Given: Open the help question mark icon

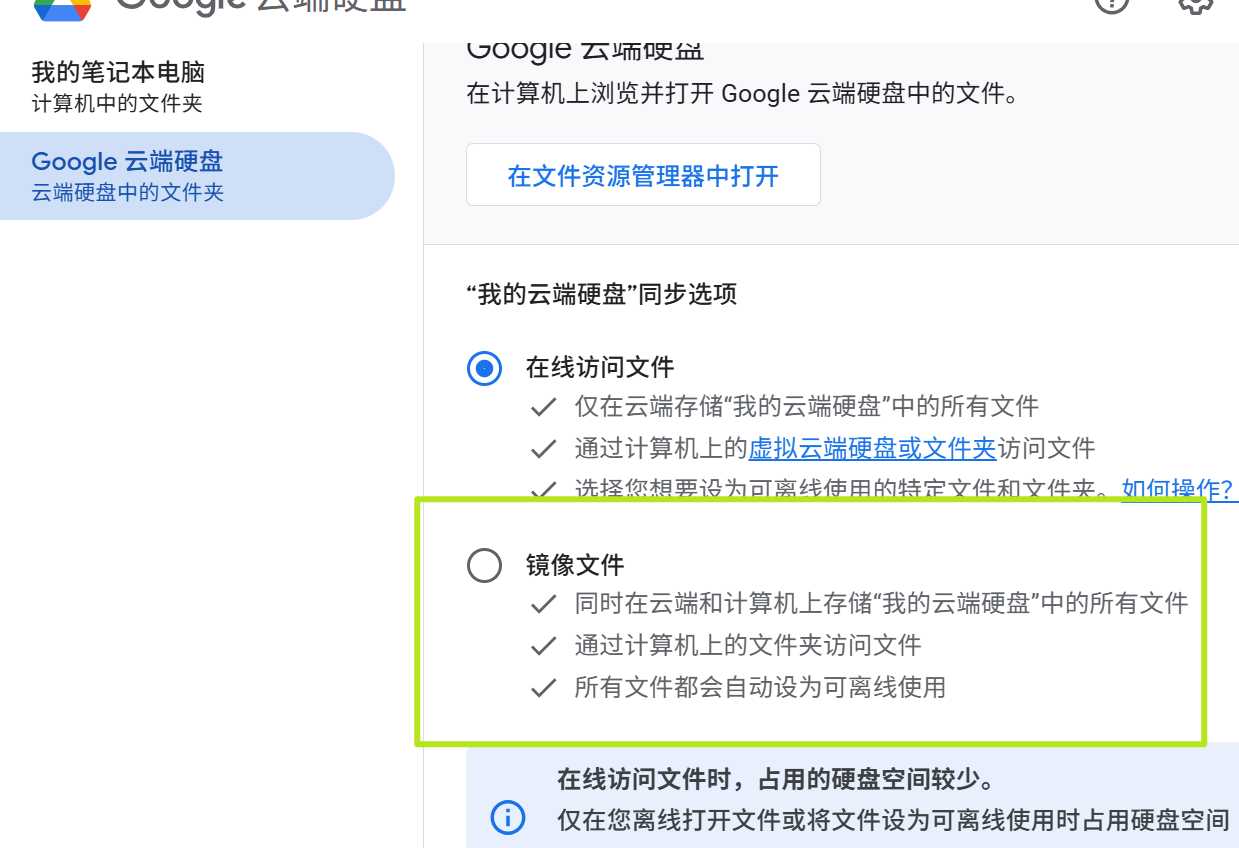Looking at the screenshot, I should pos(1111,5).
